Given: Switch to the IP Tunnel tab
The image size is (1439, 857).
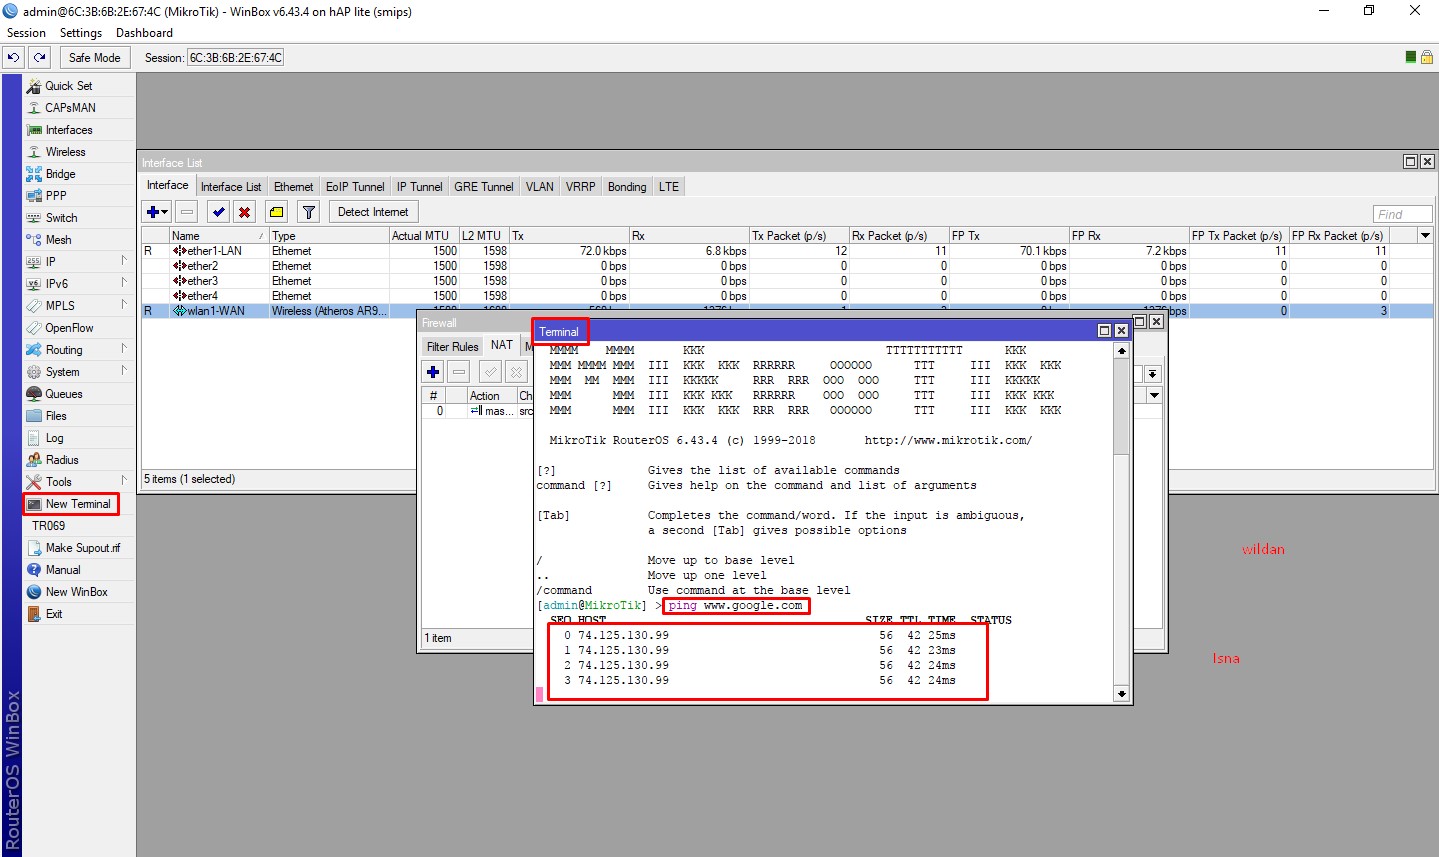Looking at the screenshot, I should [420, 187].
